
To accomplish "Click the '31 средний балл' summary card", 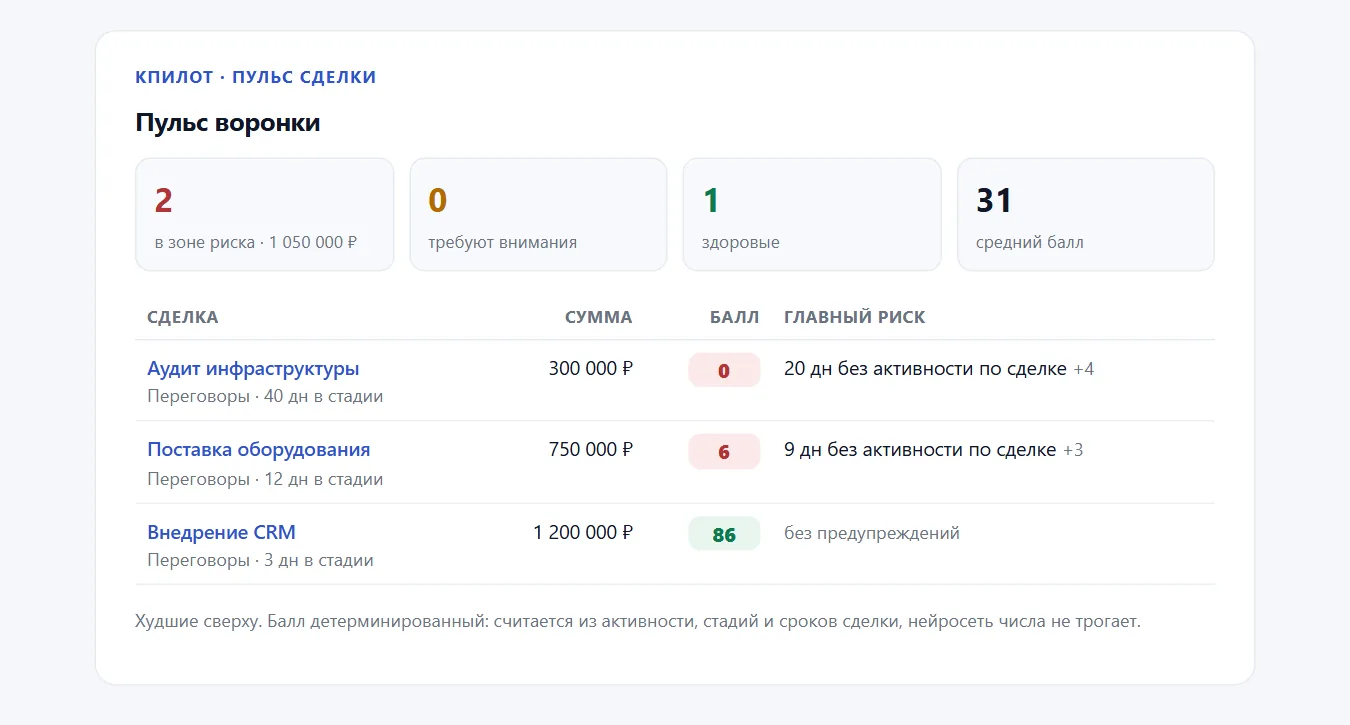I will click(1086, 214).
